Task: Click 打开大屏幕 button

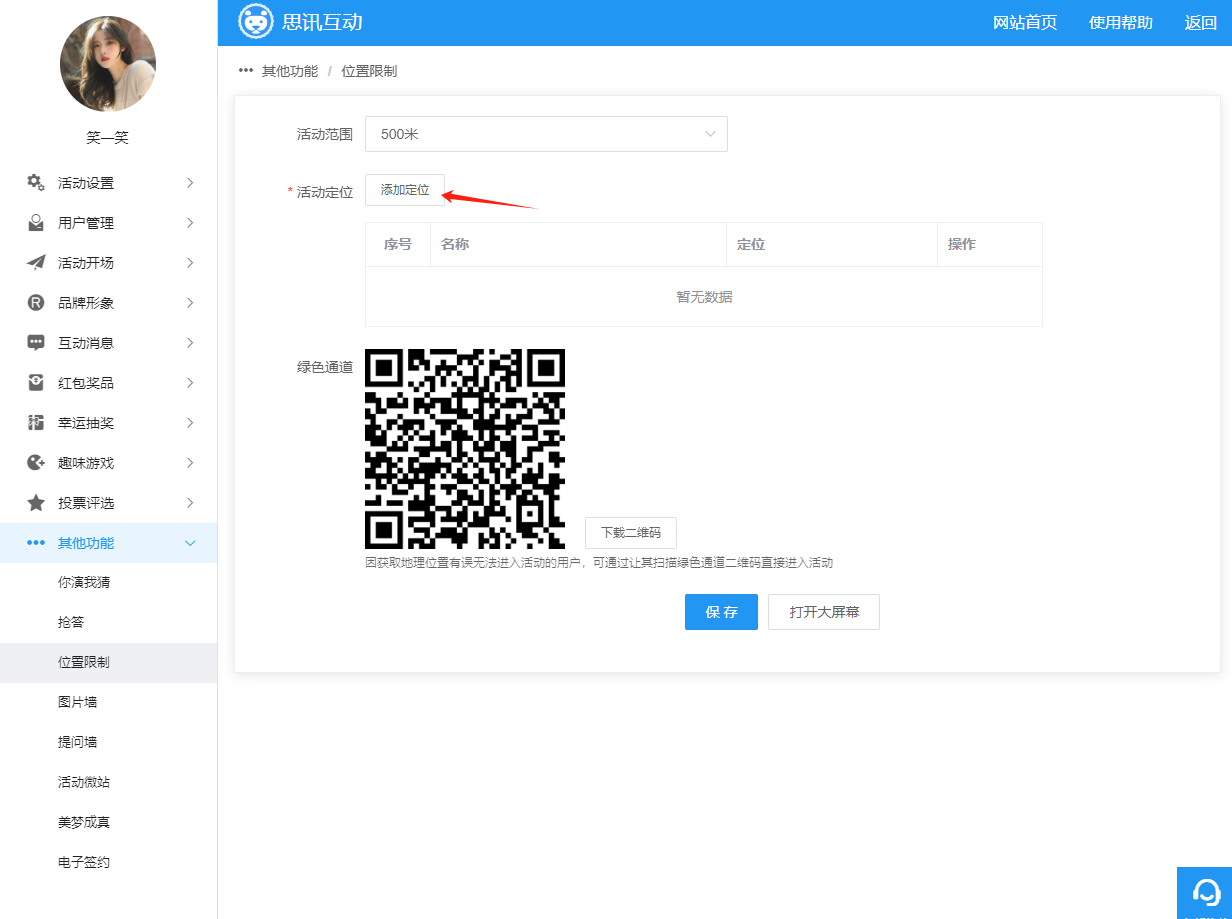Action: [x=824, y=612]
